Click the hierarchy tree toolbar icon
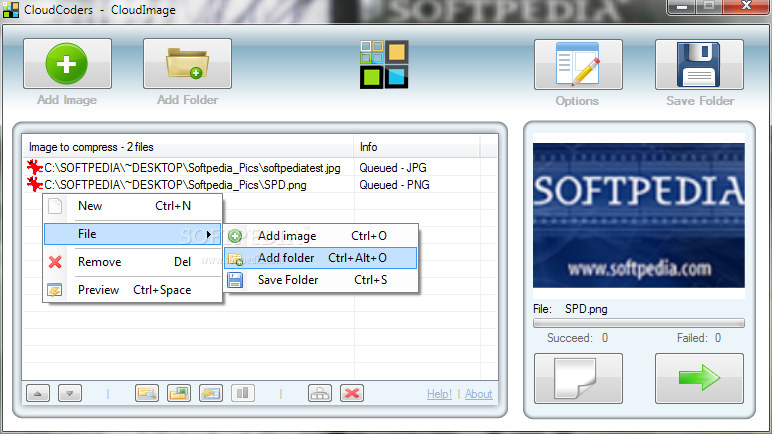Image resolution: width=772 pixels, height=434 pixels. pos(320,393)
